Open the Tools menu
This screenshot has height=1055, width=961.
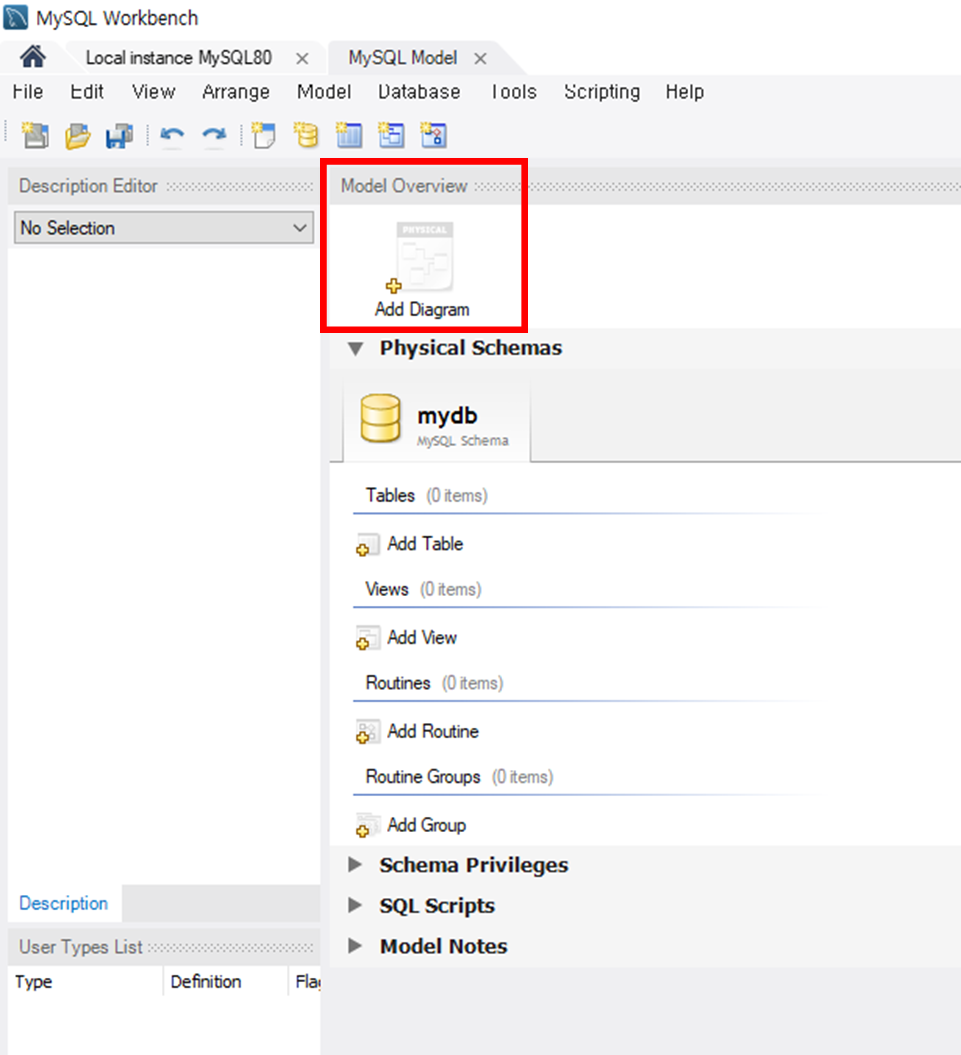[x=513, y=92]
